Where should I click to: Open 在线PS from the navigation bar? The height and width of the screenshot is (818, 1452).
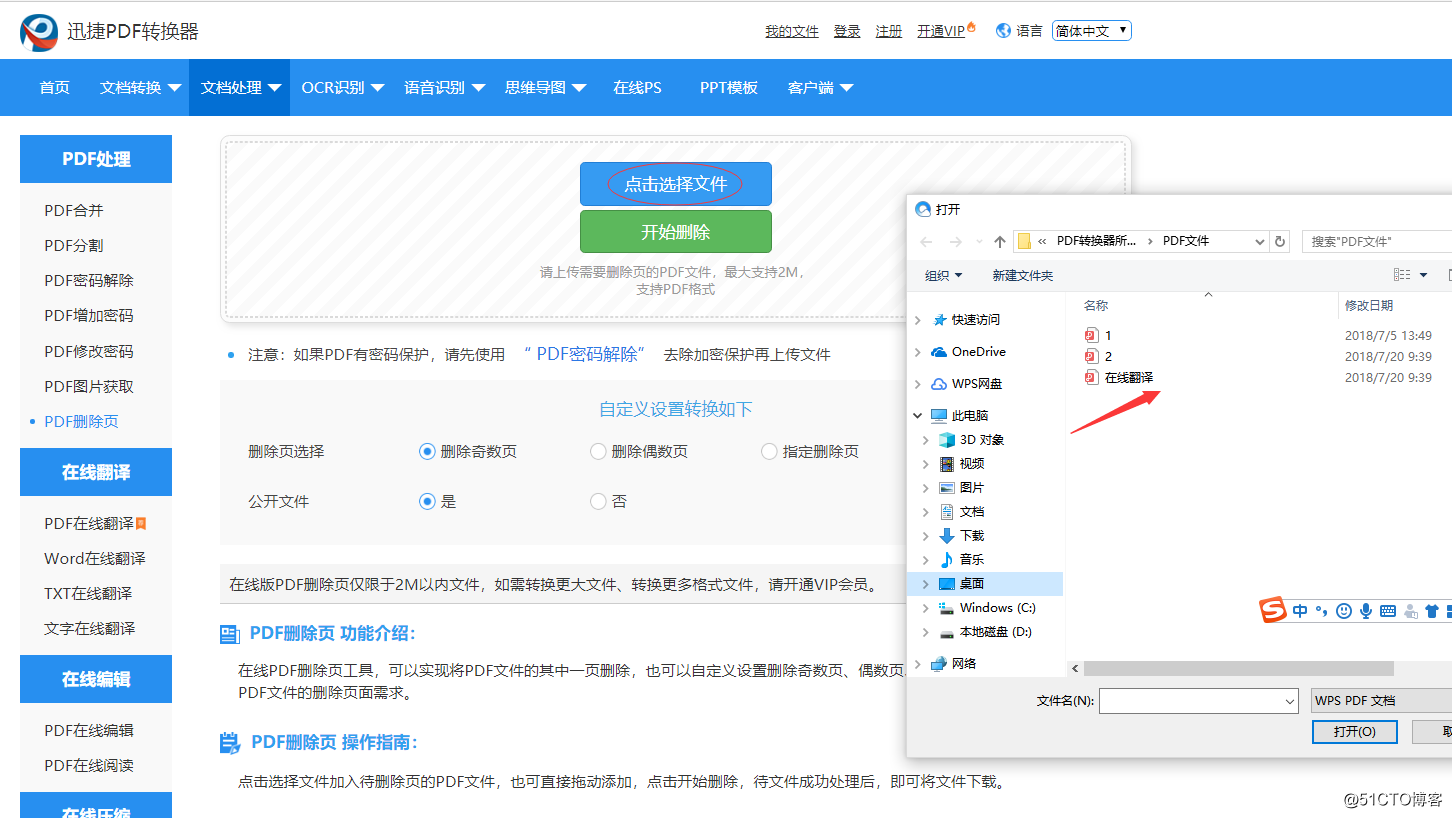tap(637, 87)
